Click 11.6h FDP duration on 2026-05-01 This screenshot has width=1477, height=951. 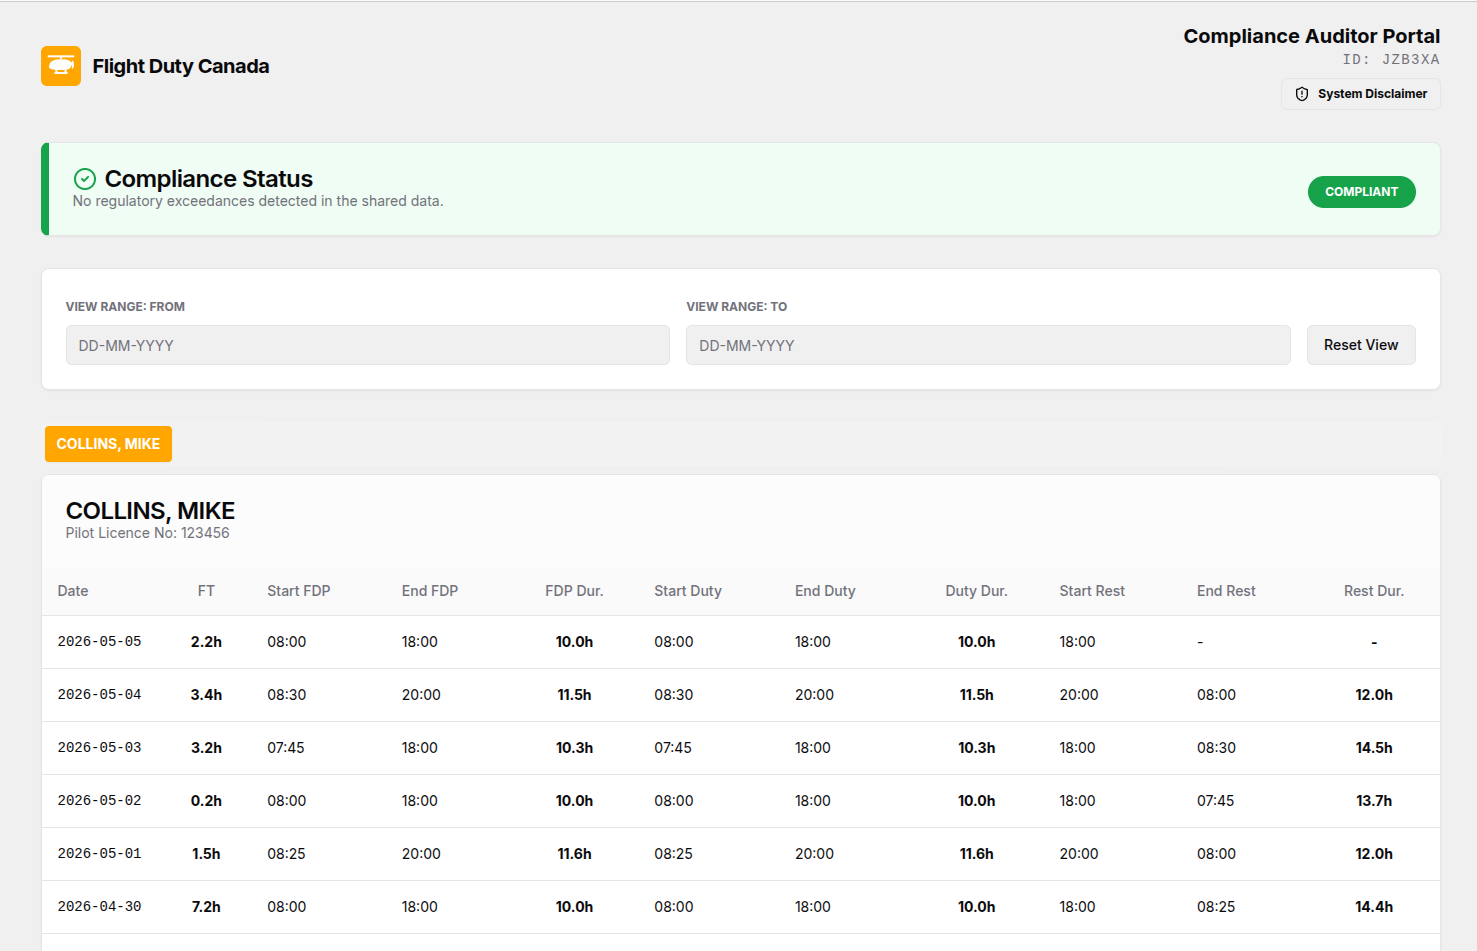click(x=574, y=854)
